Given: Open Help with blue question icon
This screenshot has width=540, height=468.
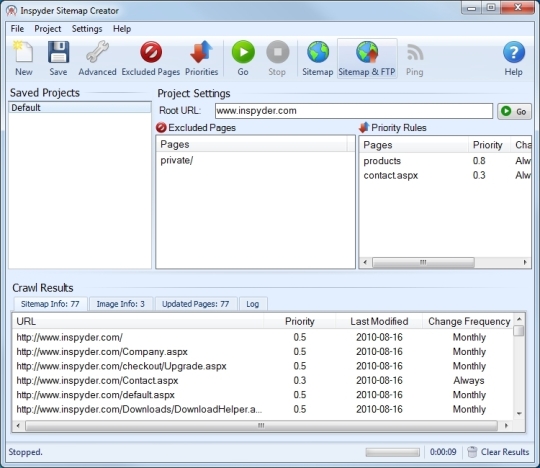Looking at the screenshot, I should pos(513,58).
